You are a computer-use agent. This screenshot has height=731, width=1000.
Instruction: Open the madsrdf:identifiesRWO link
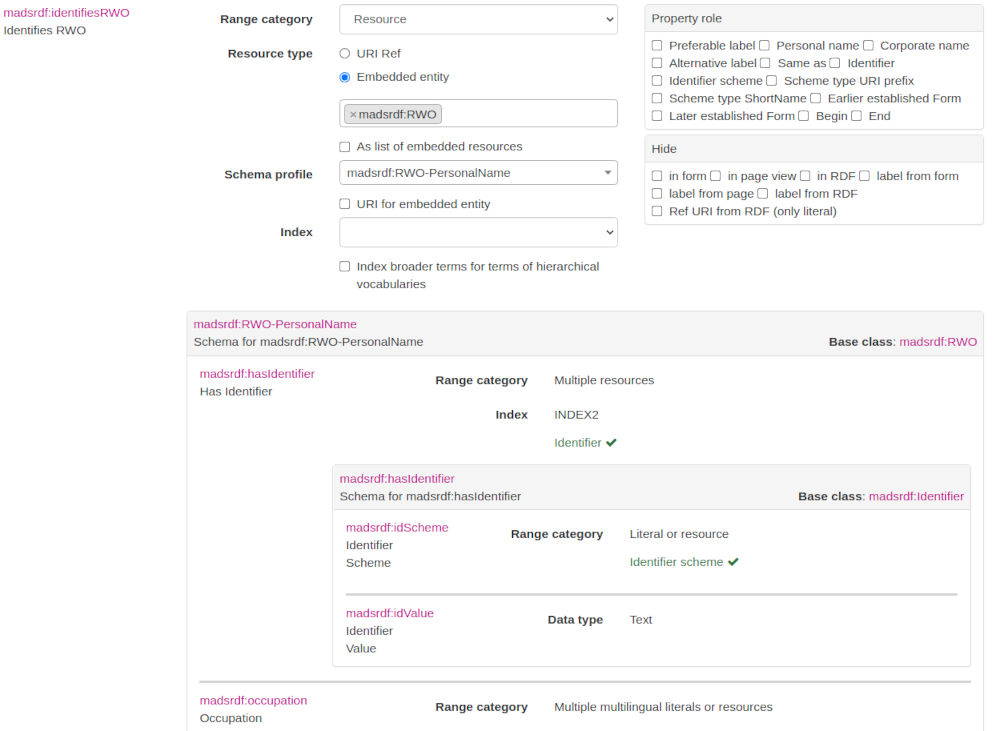66,13
